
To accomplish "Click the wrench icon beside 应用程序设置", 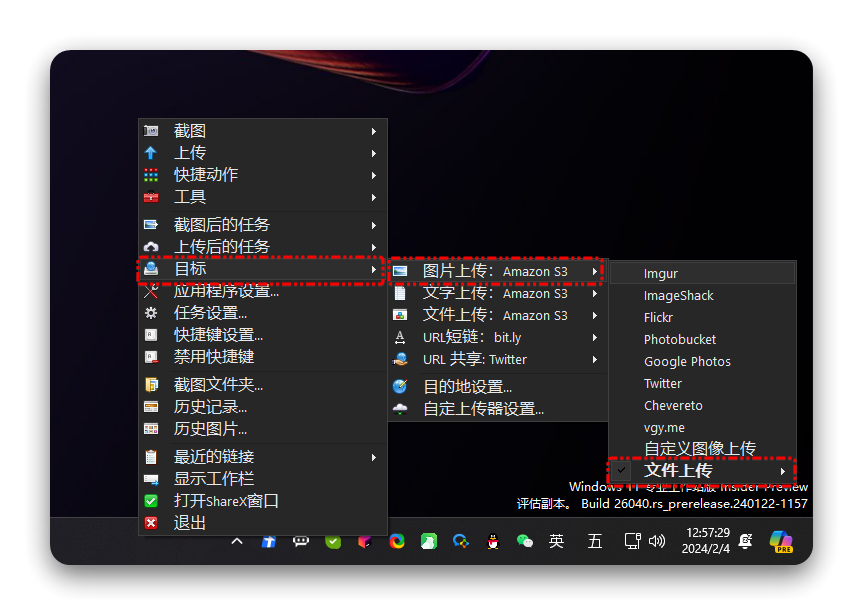I will click(x=151, y=291).
